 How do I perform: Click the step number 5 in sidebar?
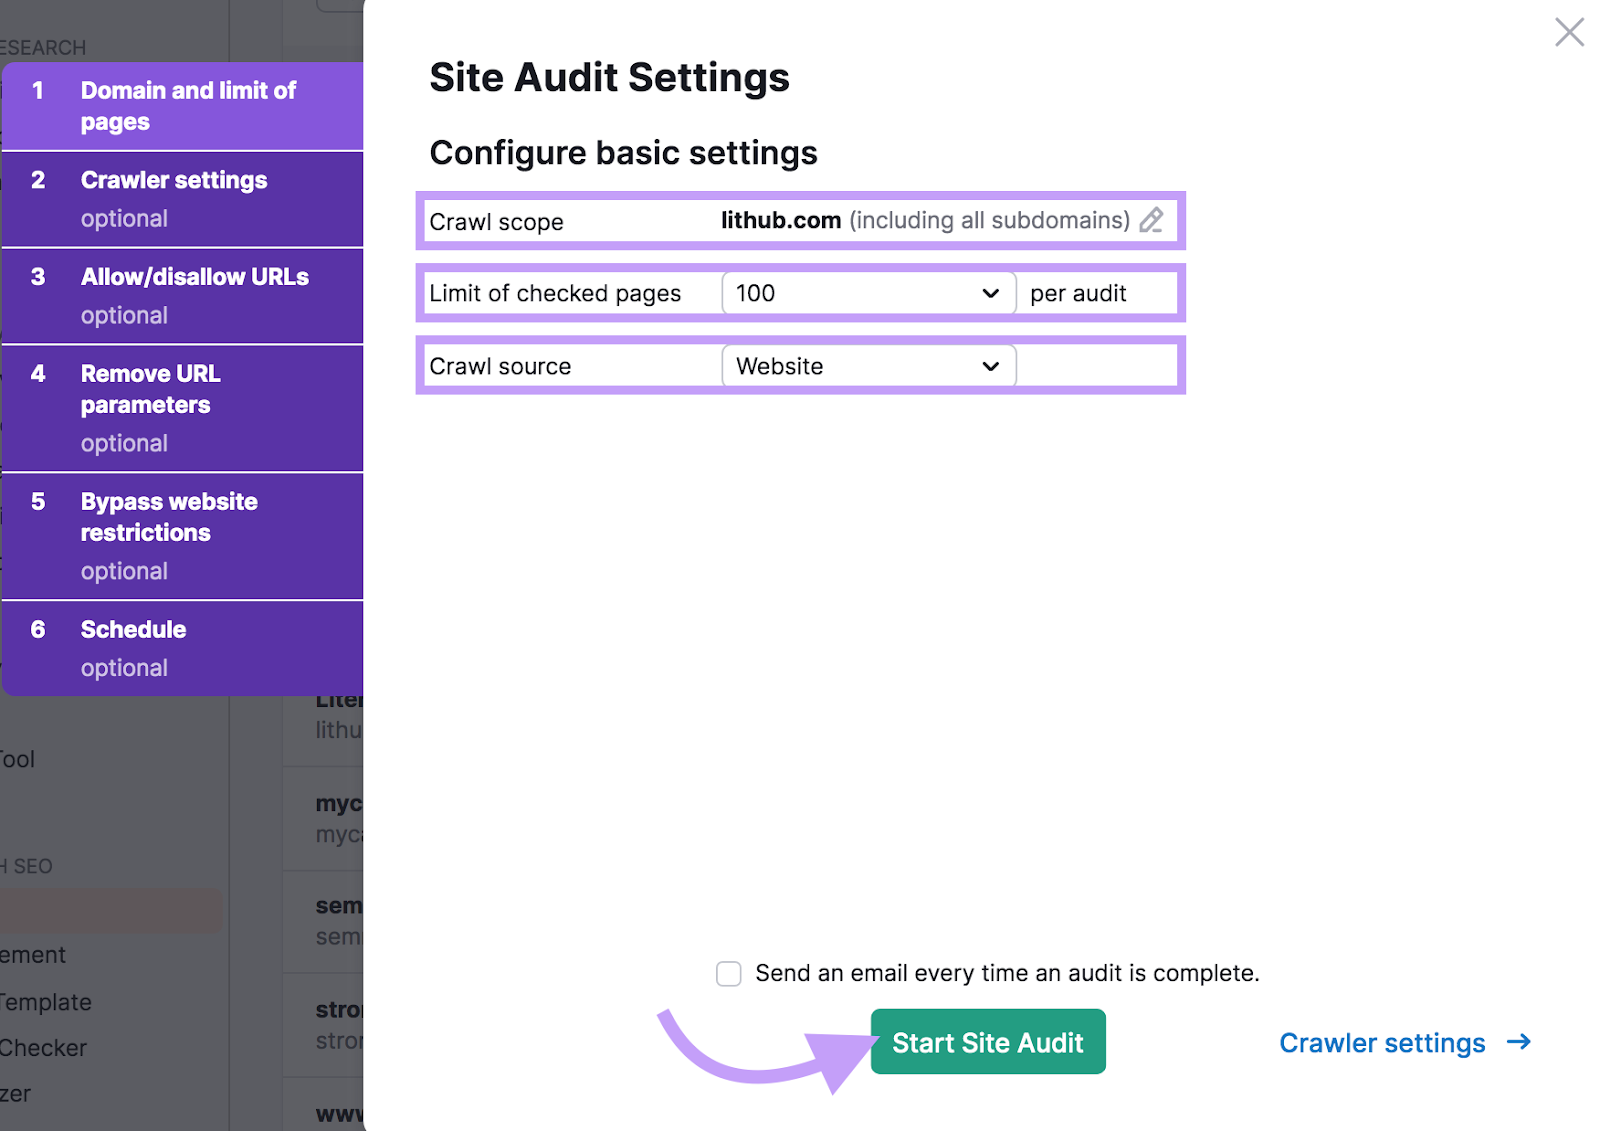click(x=38, y=502)
